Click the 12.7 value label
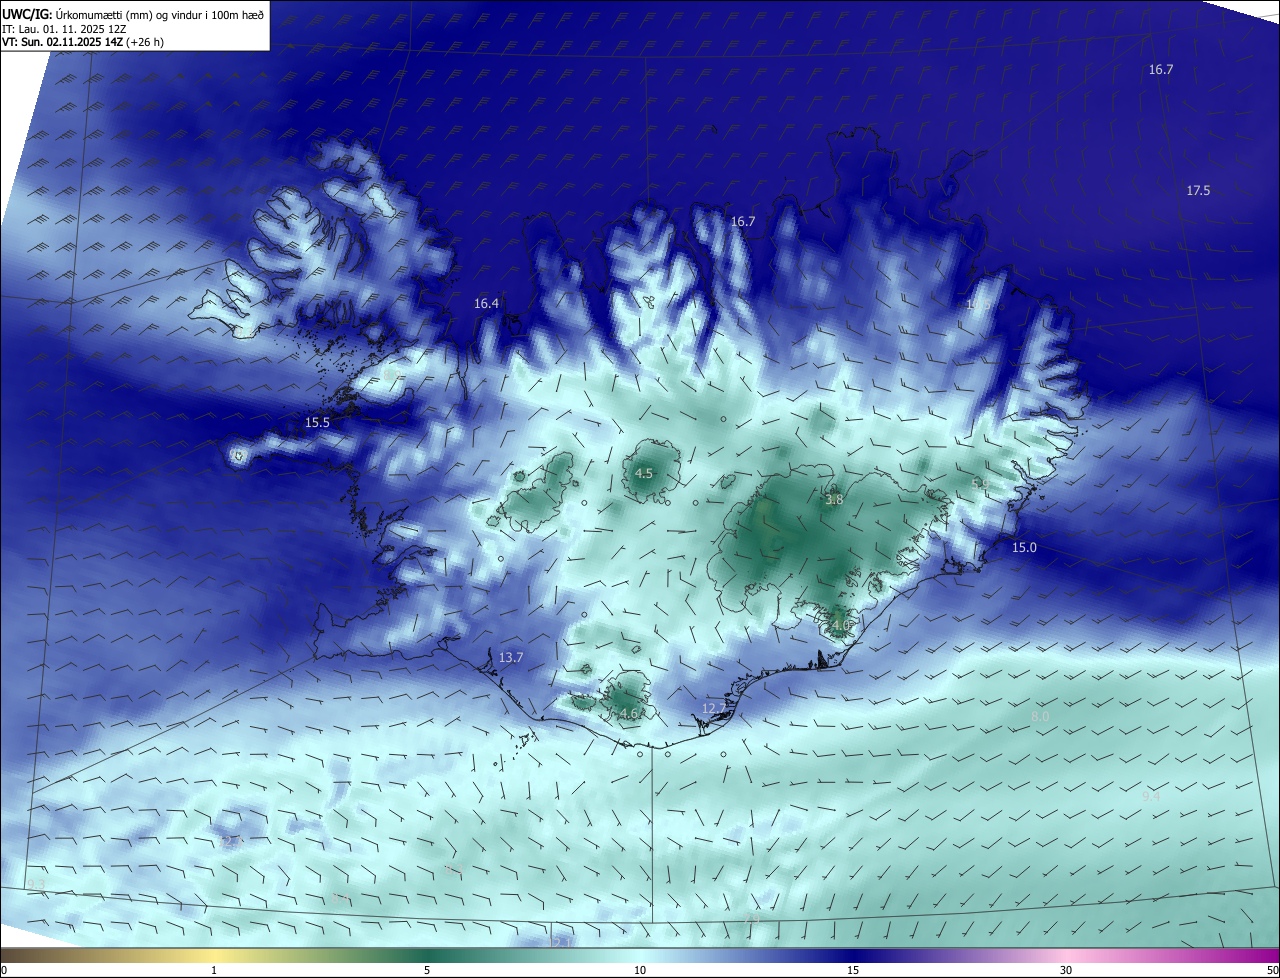The height and width of the screenshot is (978, 1280). [x=713, y=708]
